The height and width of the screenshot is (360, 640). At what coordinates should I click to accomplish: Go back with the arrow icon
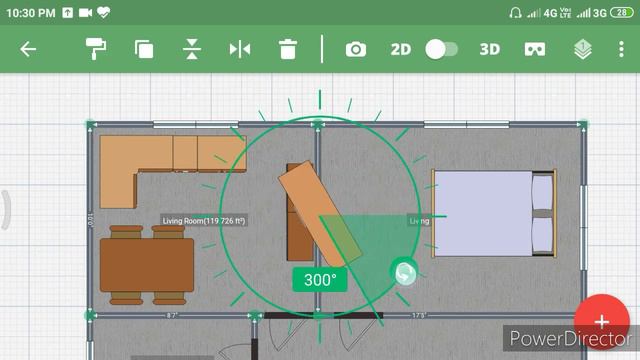tap(28, 49)
